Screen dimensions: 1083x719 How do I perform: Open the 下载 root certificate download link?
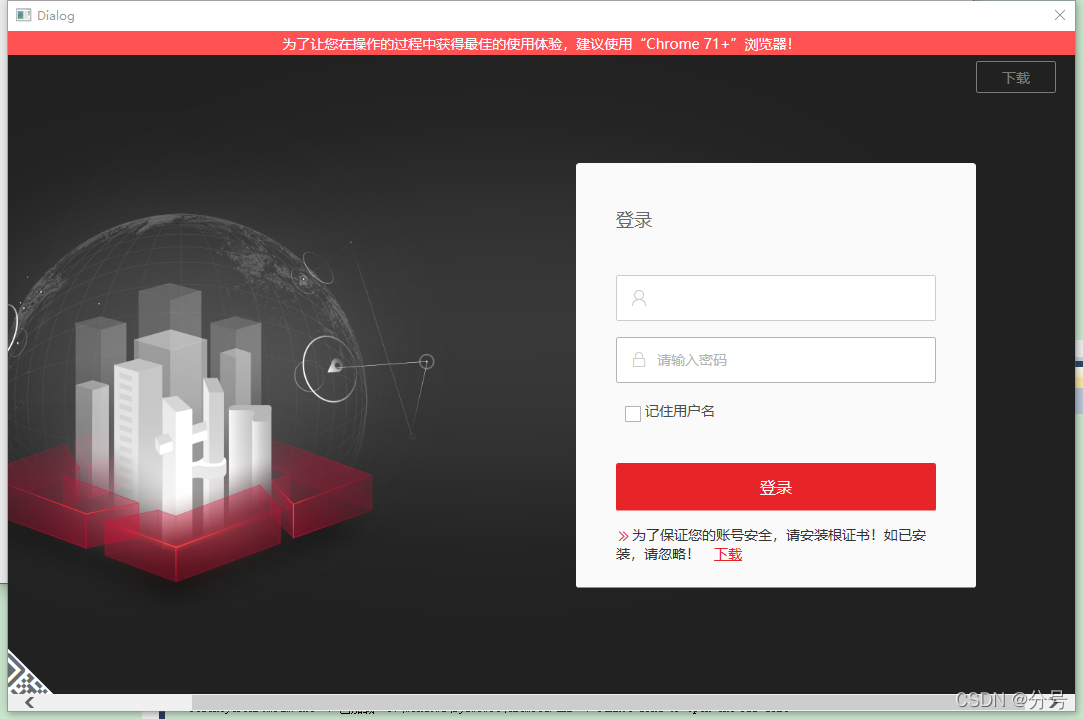[727, 553]
